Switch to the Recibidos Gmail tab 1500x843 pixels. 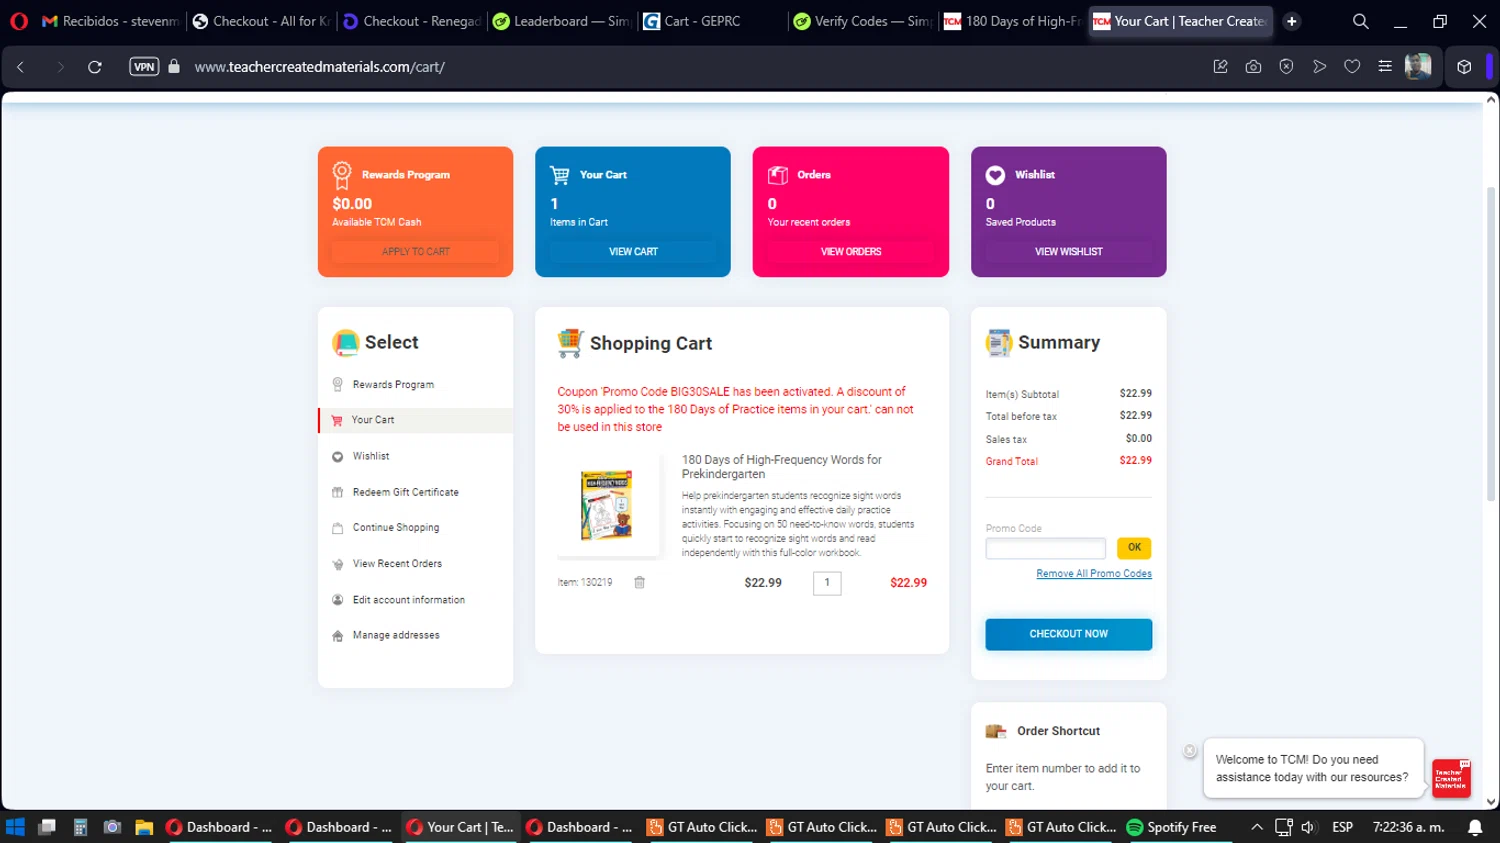110,21
